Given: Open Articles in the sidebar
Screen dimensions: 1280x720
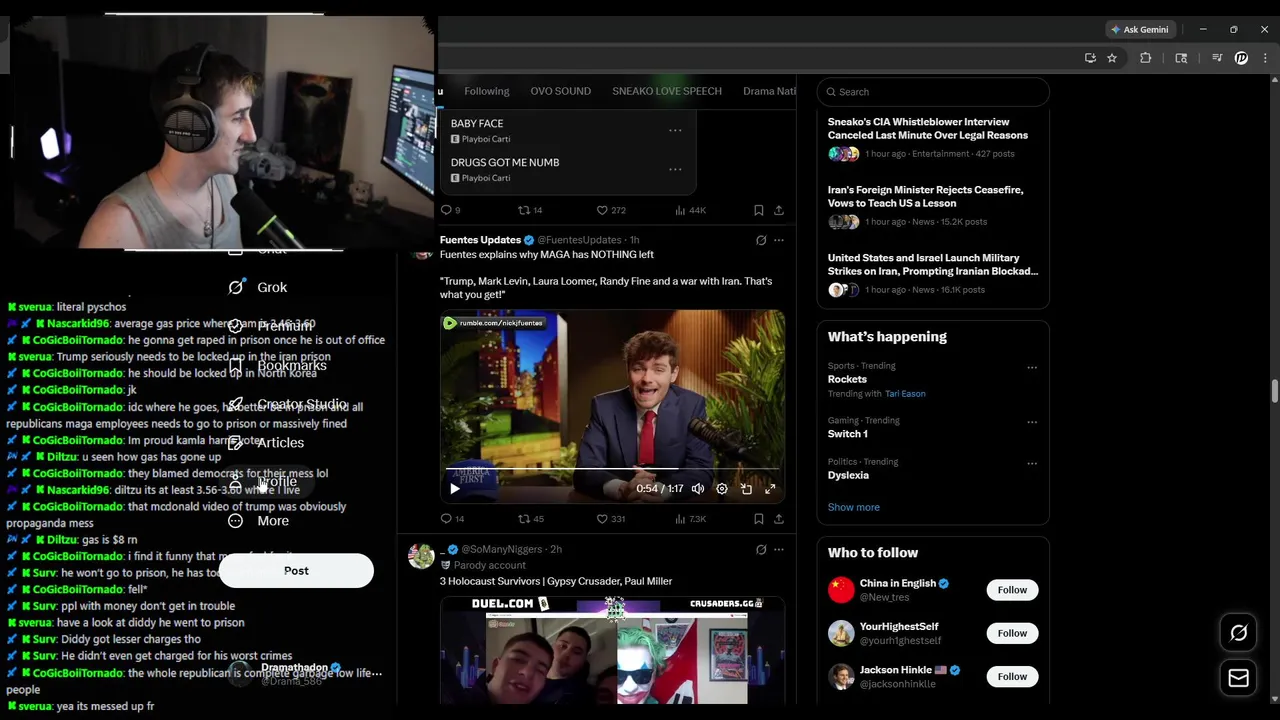Looking at the screenshot, I should [266, 442].
